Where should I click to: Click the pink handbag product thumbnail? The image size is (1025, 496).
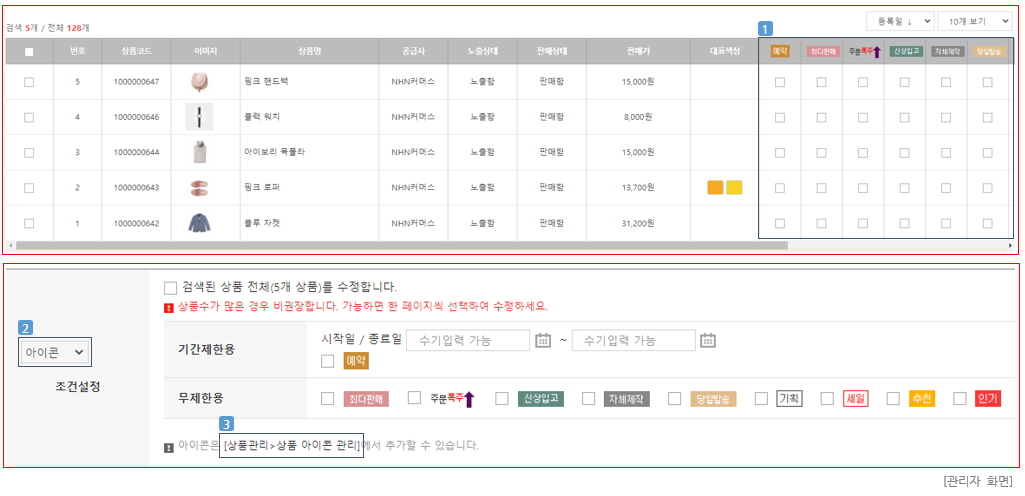click(199, 82)
